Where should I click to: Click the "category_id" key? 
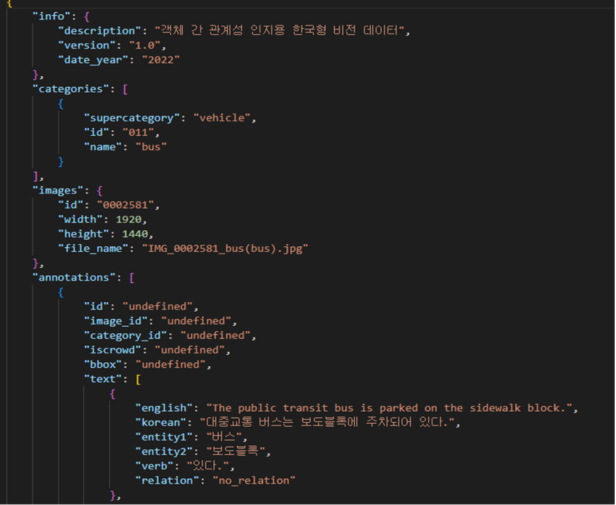coord(125,336)
